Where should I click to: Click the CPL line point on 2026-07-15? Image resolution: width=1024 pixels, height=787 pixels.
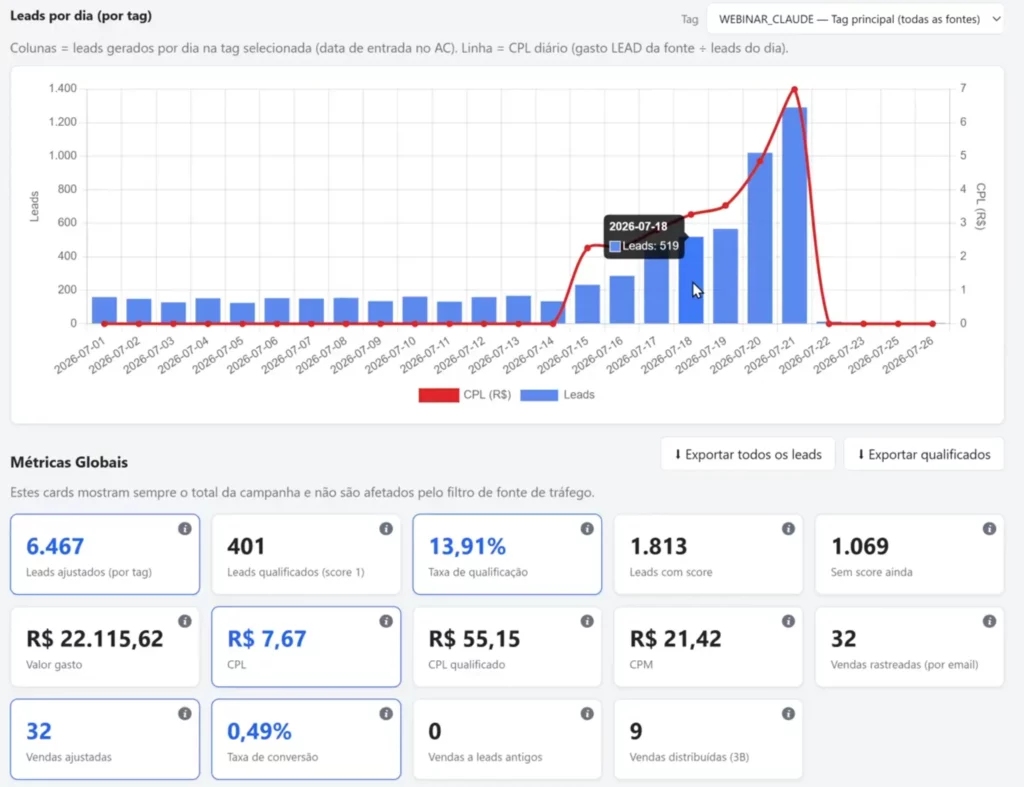tap(587, 248)
